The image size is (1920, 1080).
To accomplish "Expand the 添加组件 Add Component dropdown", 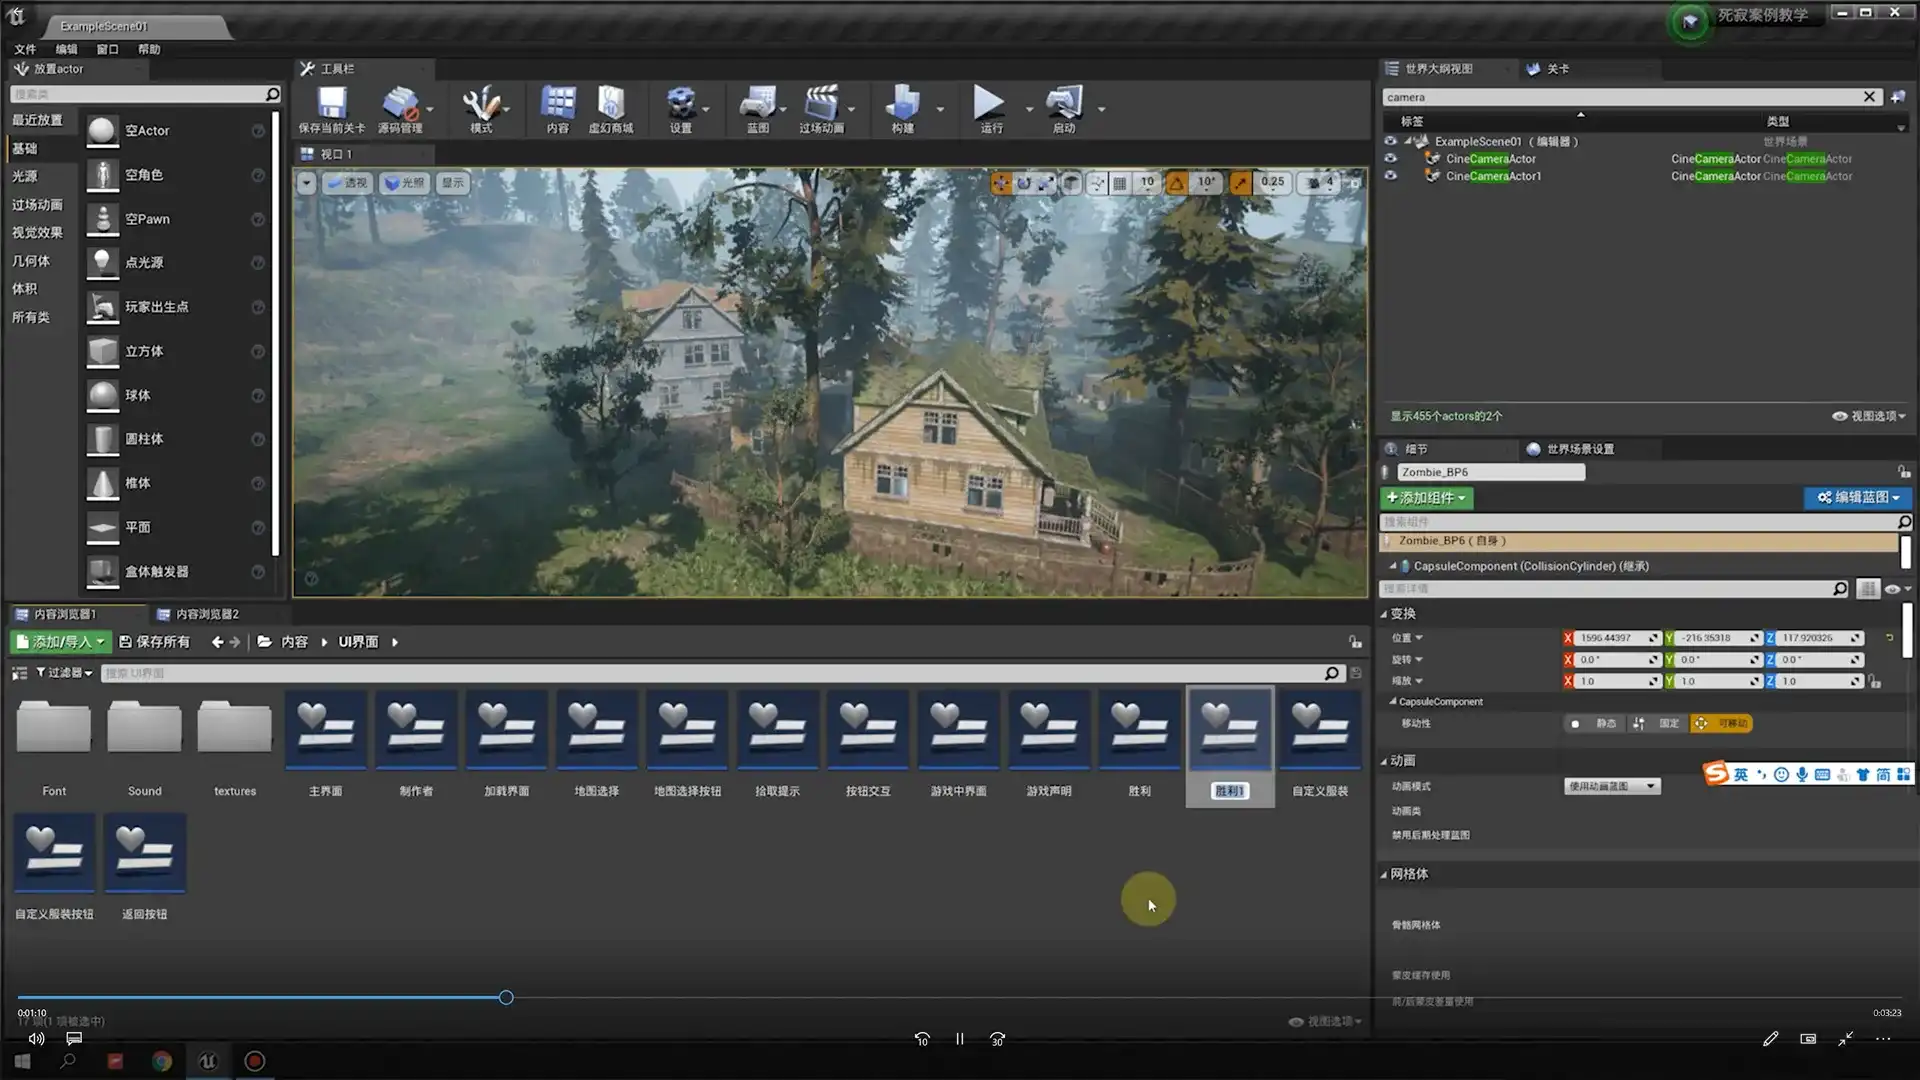I will pos(1426,497).
